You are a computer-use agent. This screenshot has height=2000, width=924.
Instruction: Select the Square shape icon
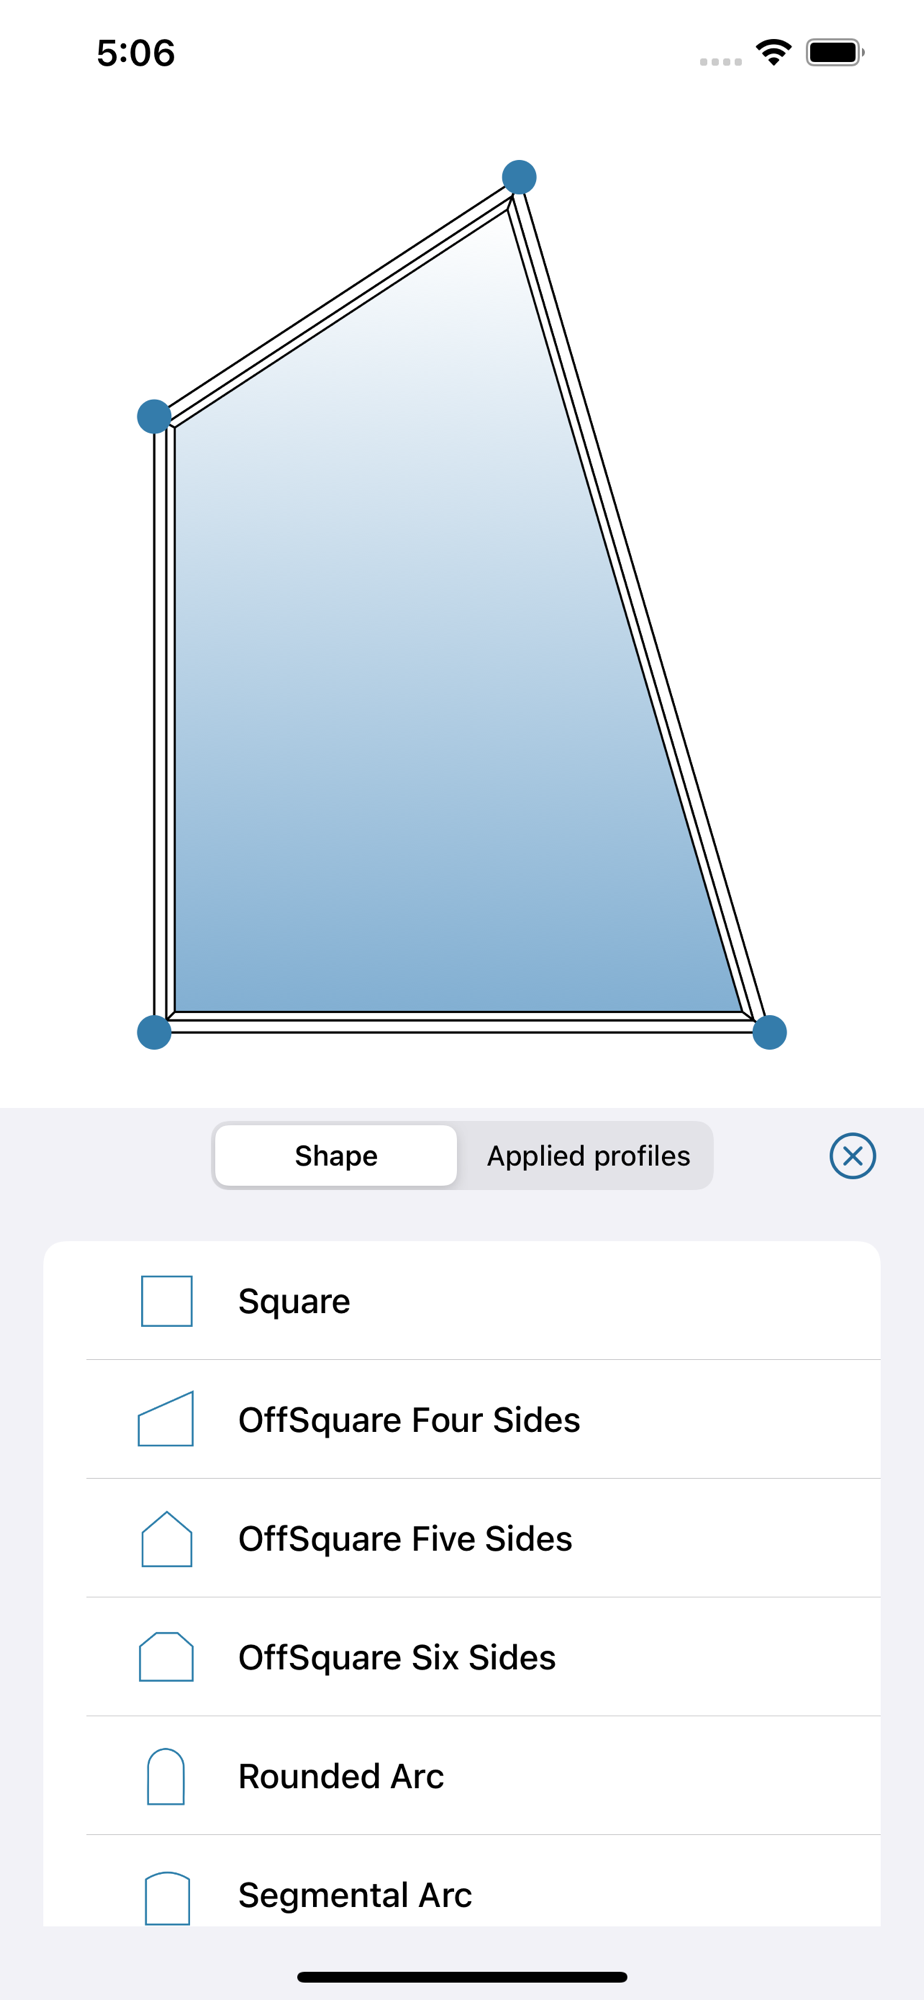pos(166,1301)
